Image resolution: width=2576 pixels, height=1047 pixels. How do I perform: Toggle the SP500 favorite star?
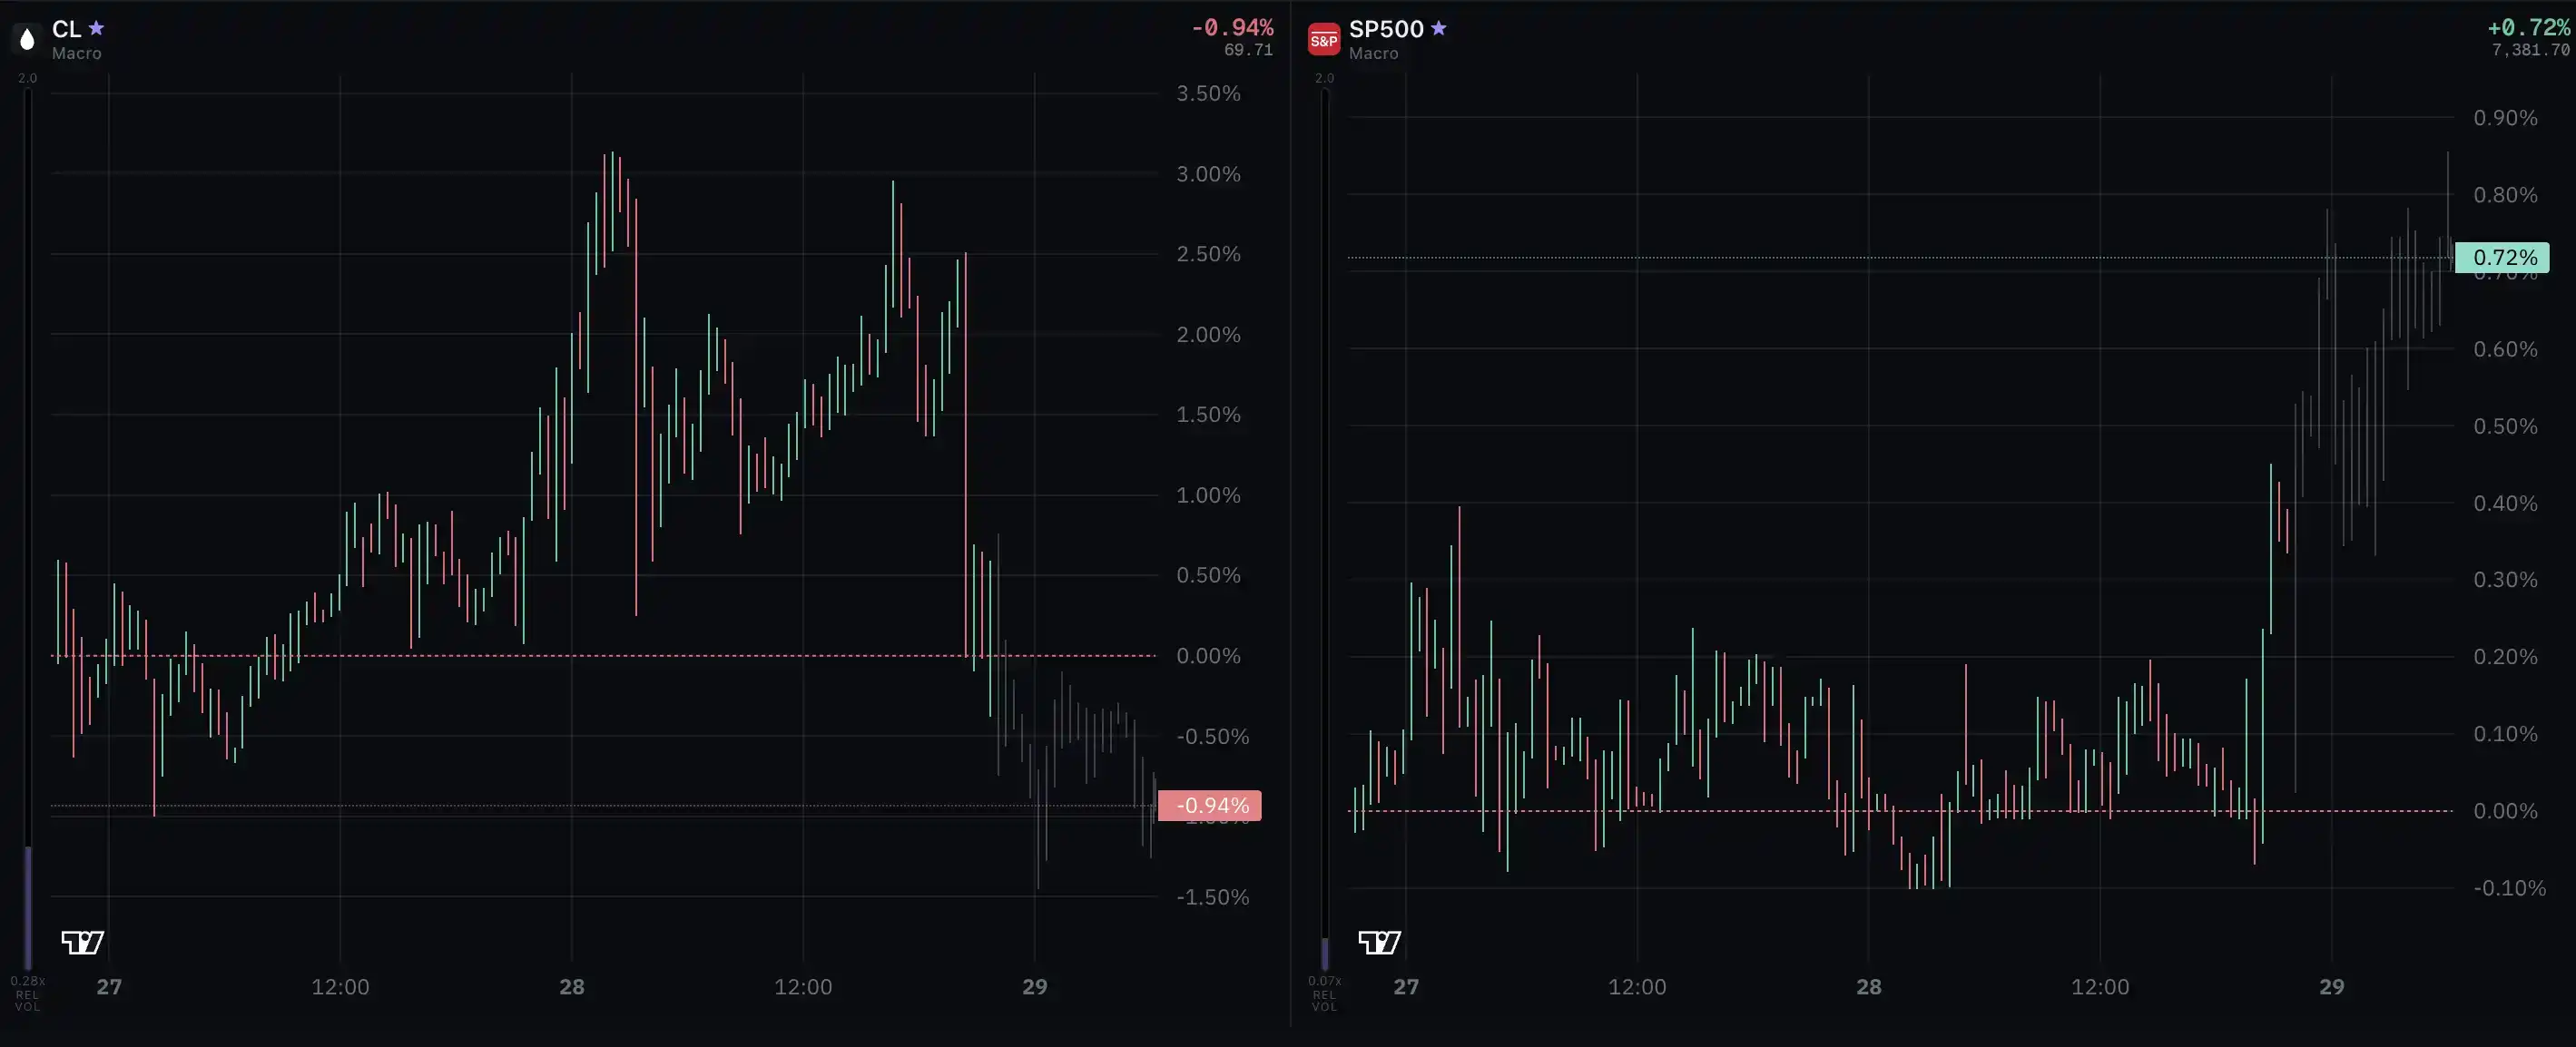[x=1438, y=28]
